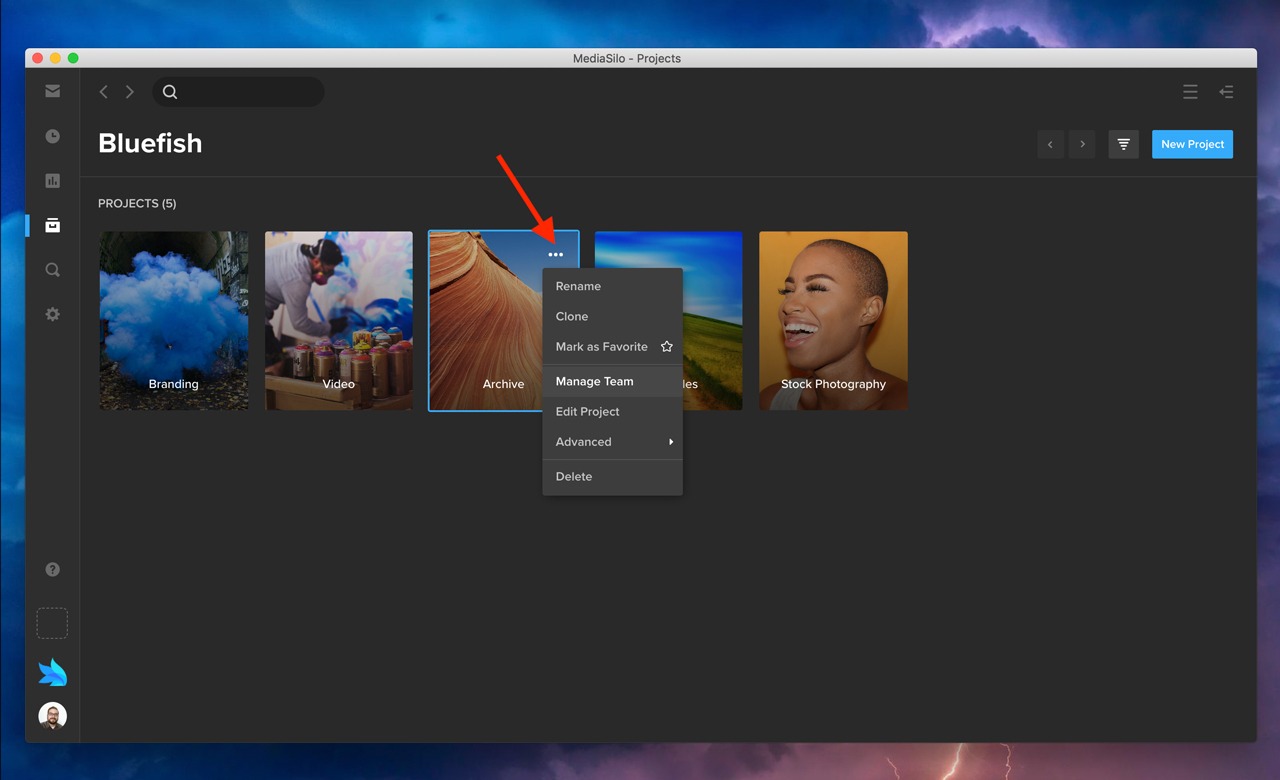This screenshot has height=780, width=1280.
Task: Open the analytics bar chart icon
Action: coord(52,181)
